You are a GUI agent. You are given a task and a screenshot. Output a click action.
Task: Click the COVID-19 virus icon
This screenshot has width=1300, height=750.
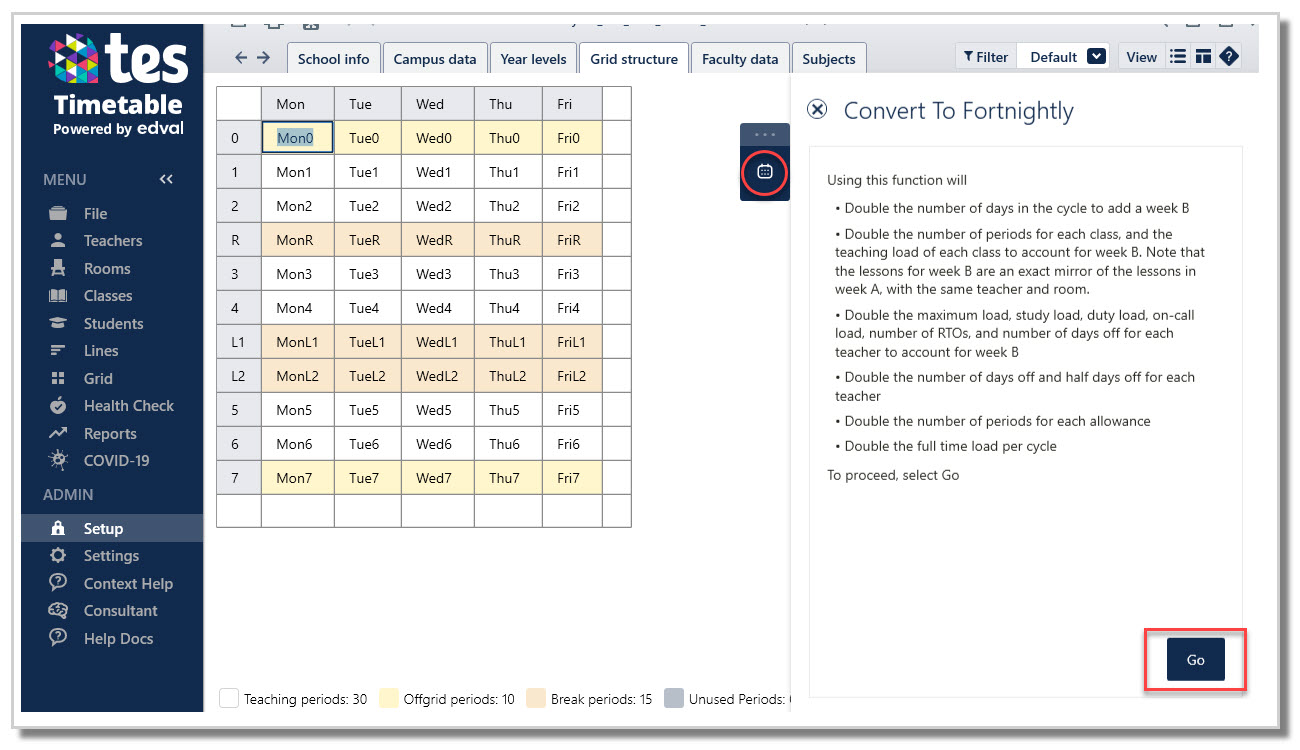(x=59, y=460)
